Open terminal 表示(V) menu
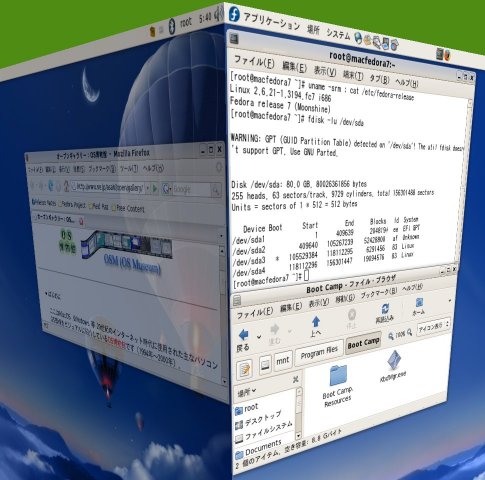 point(325,71)
